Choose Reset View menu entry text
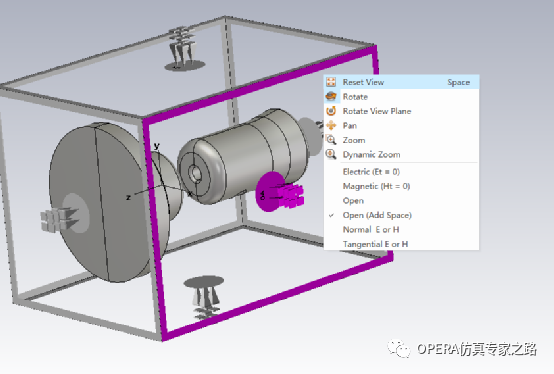The height and width of the screenshot is (374, 554). click(x=363, y=82)
